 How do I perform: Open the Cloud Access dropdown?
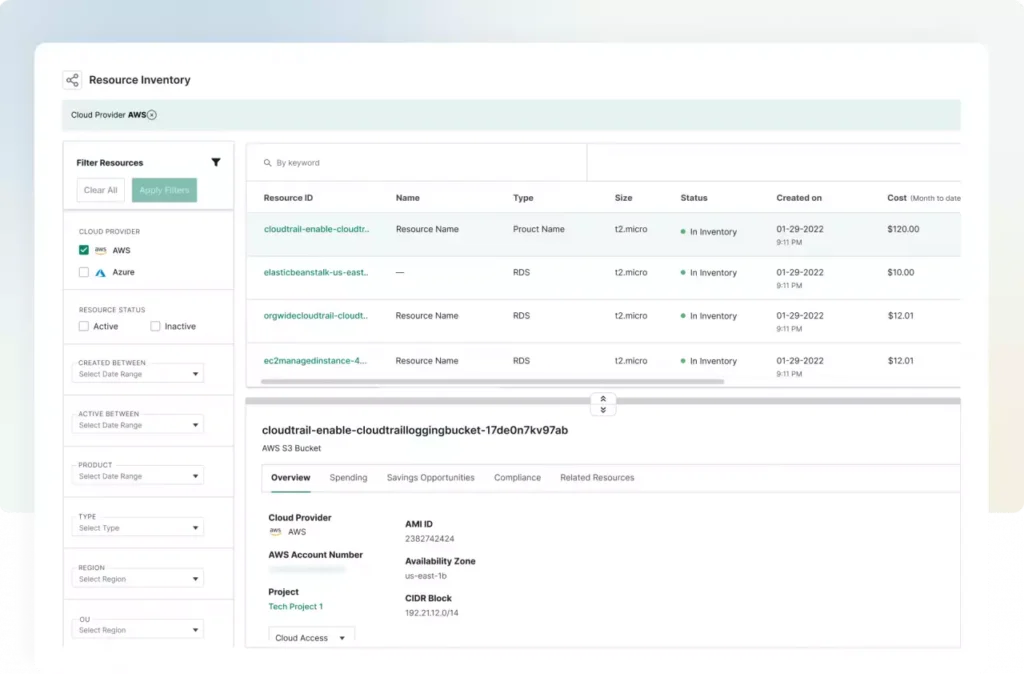[x=311, y=638]
